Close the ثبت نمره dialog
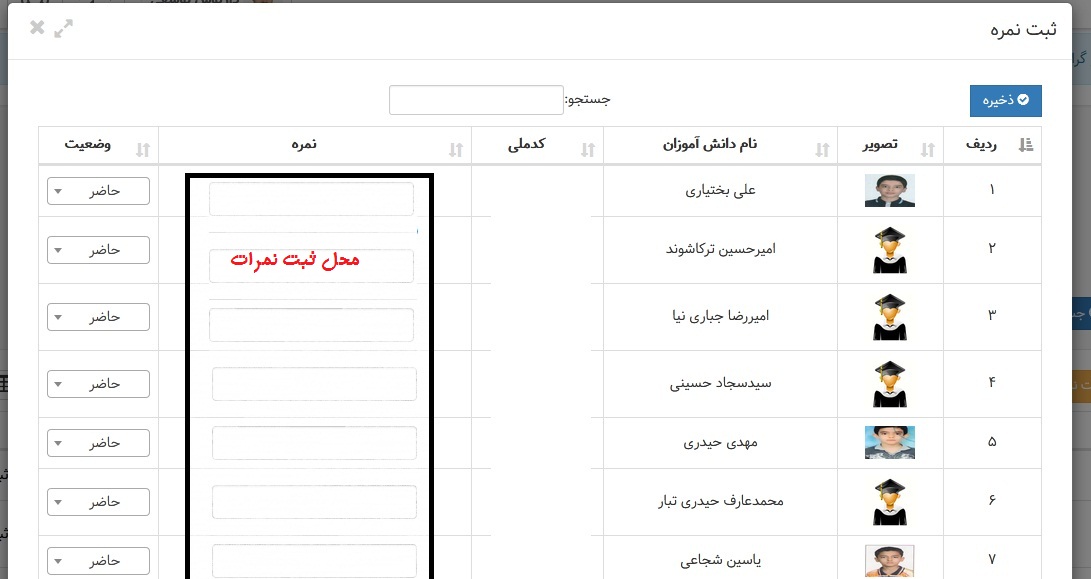Viewport: 1091px width, 579px height. coord(37,28)
